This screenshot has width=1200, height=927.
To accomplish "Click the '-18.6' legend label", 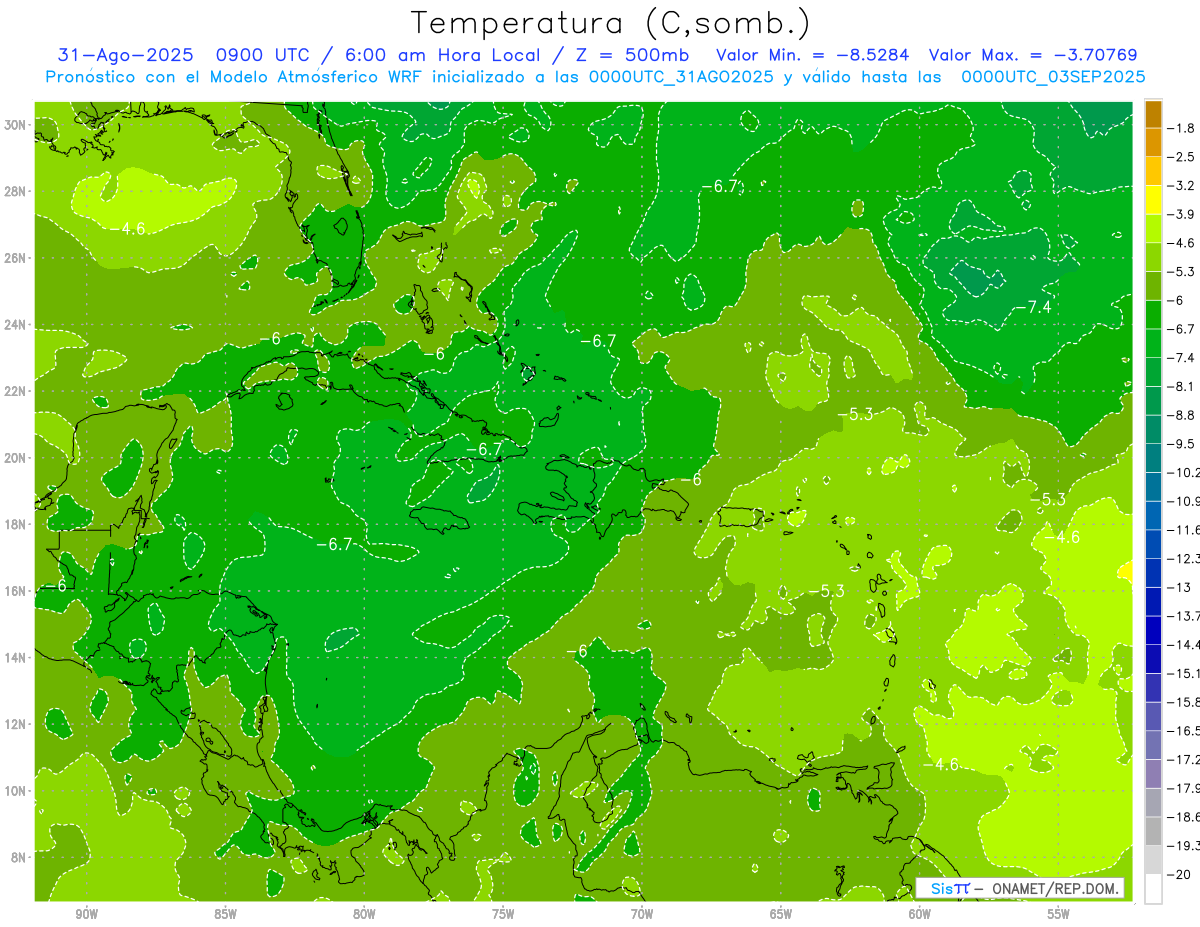I will [x=1184, y=816].
